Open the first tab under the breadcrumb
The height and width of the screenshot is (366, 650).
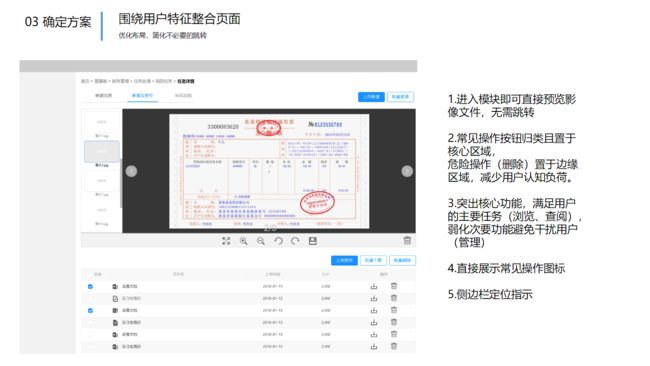click(x=103, y=96)
